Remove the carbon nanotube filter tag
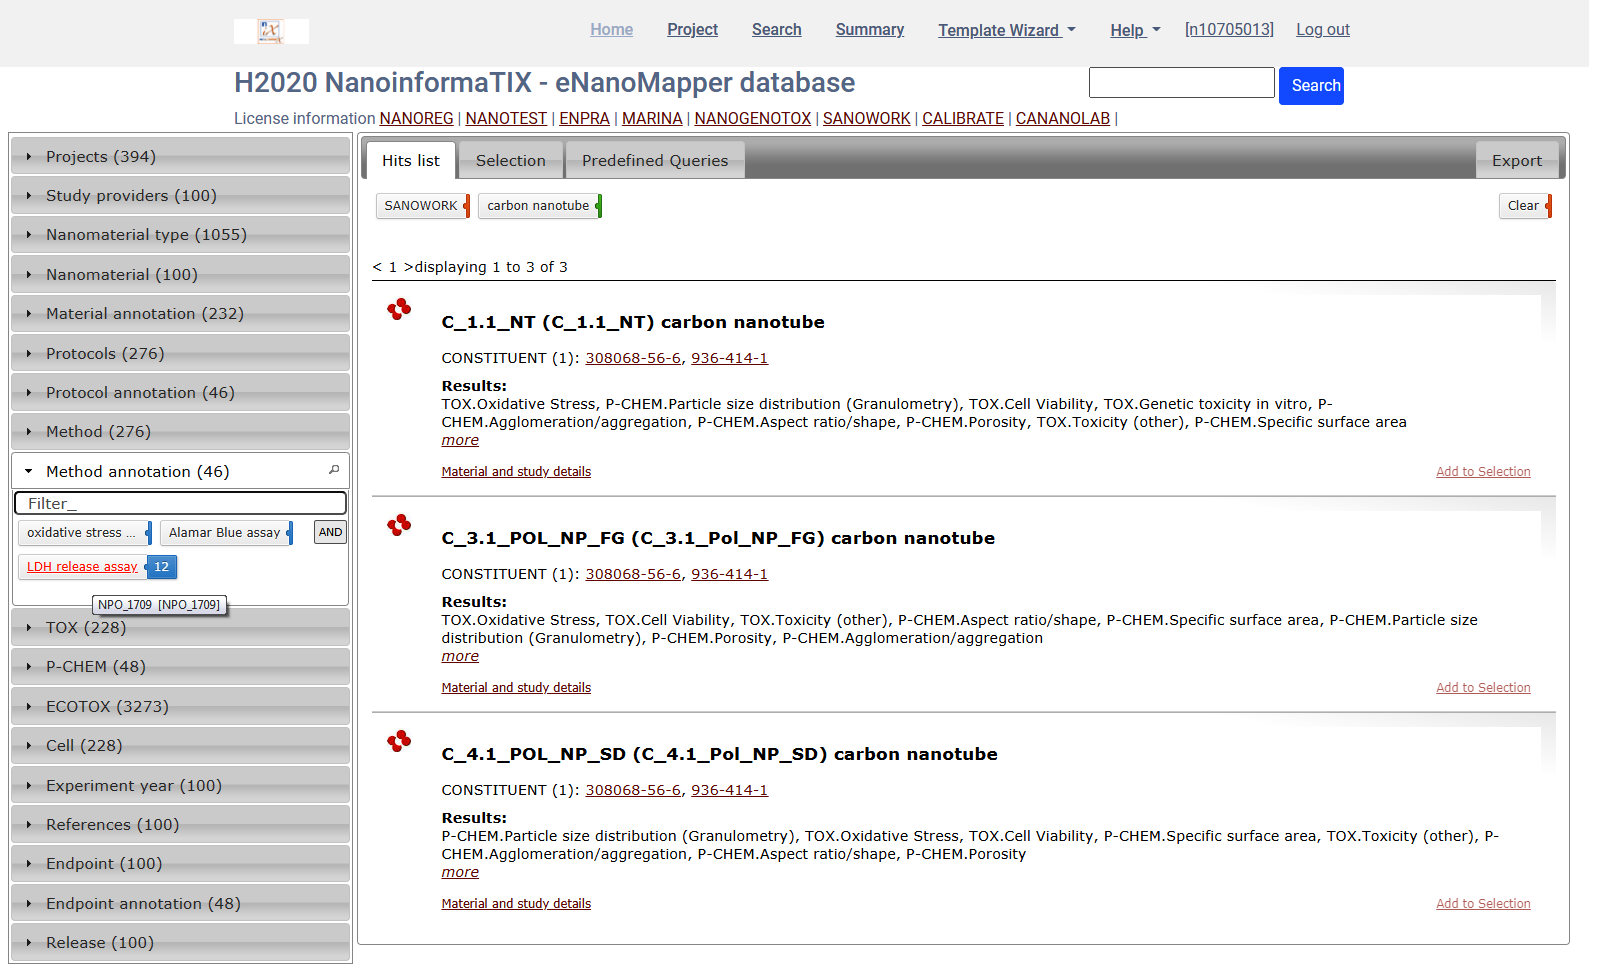Image resolution: width=1600 pixels, height=966 pixels. point(598,206)
